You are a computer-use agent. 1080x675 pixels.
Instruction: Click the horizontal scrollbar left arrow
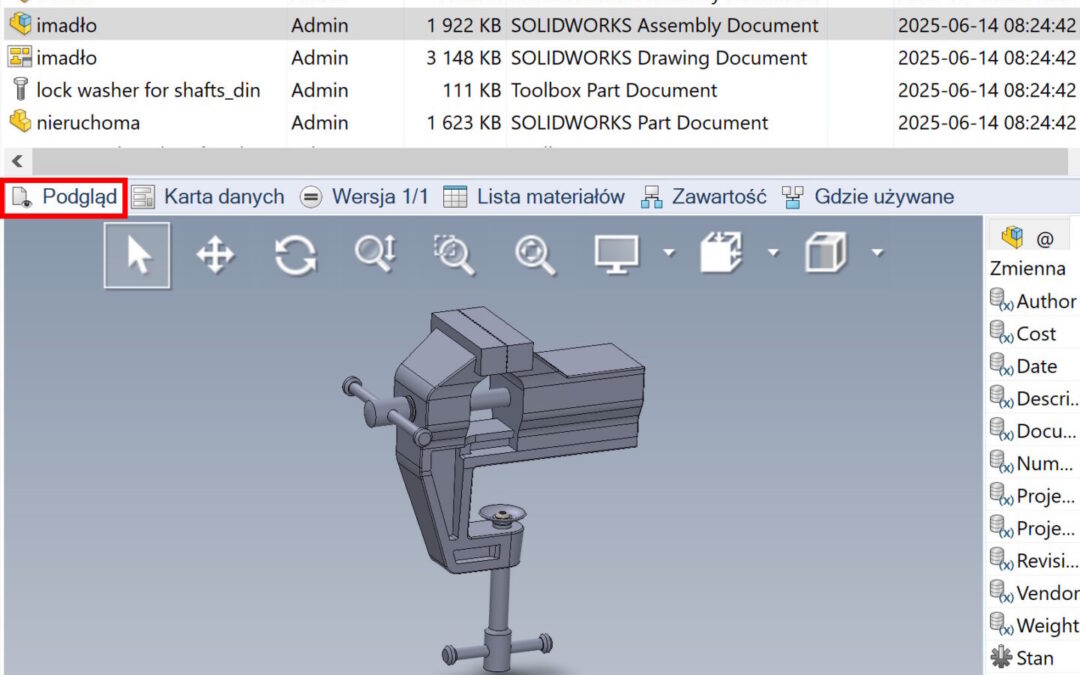pos(17,160)
